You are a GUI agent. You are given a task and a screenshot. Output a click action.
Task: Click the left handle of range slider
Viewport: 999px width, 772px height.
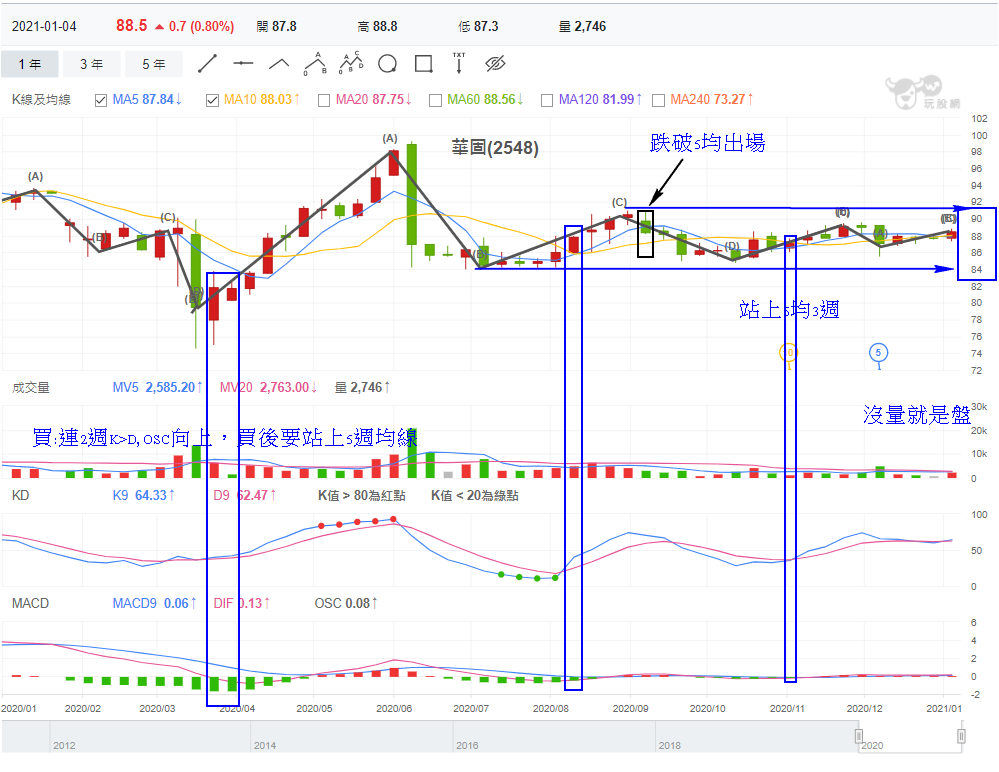(859, 736)
